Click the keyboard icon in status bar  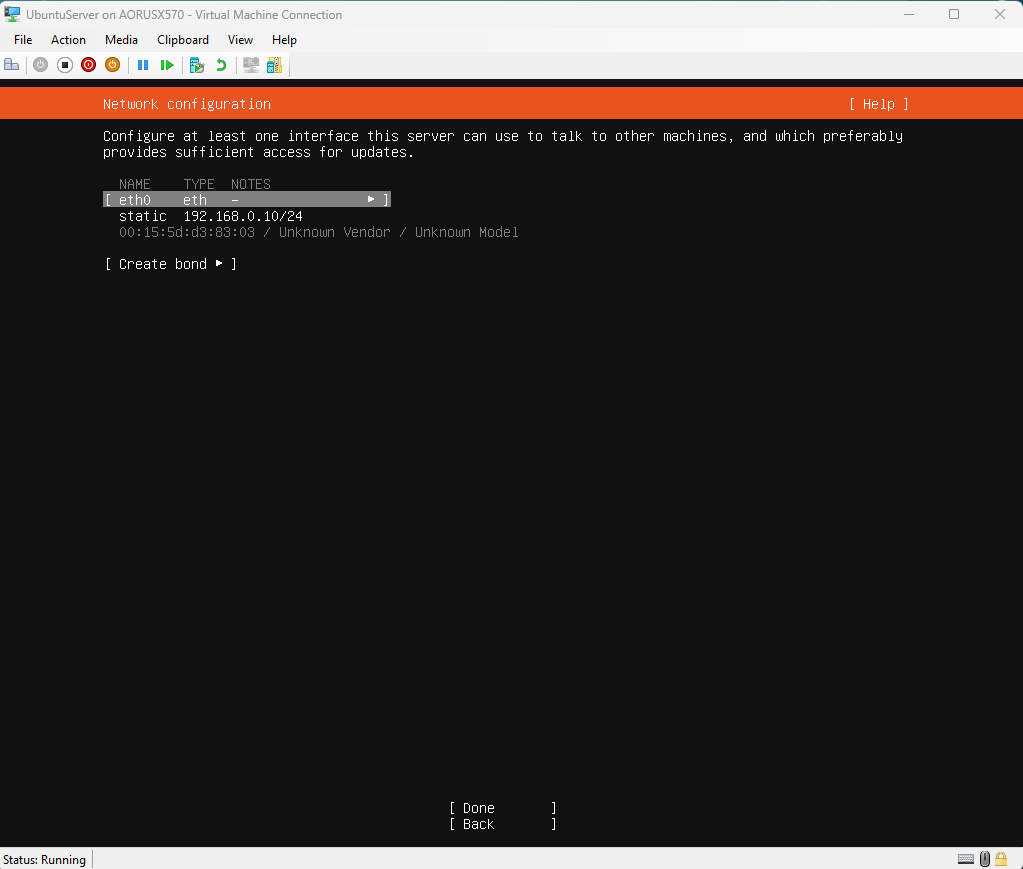pos(966,859)
